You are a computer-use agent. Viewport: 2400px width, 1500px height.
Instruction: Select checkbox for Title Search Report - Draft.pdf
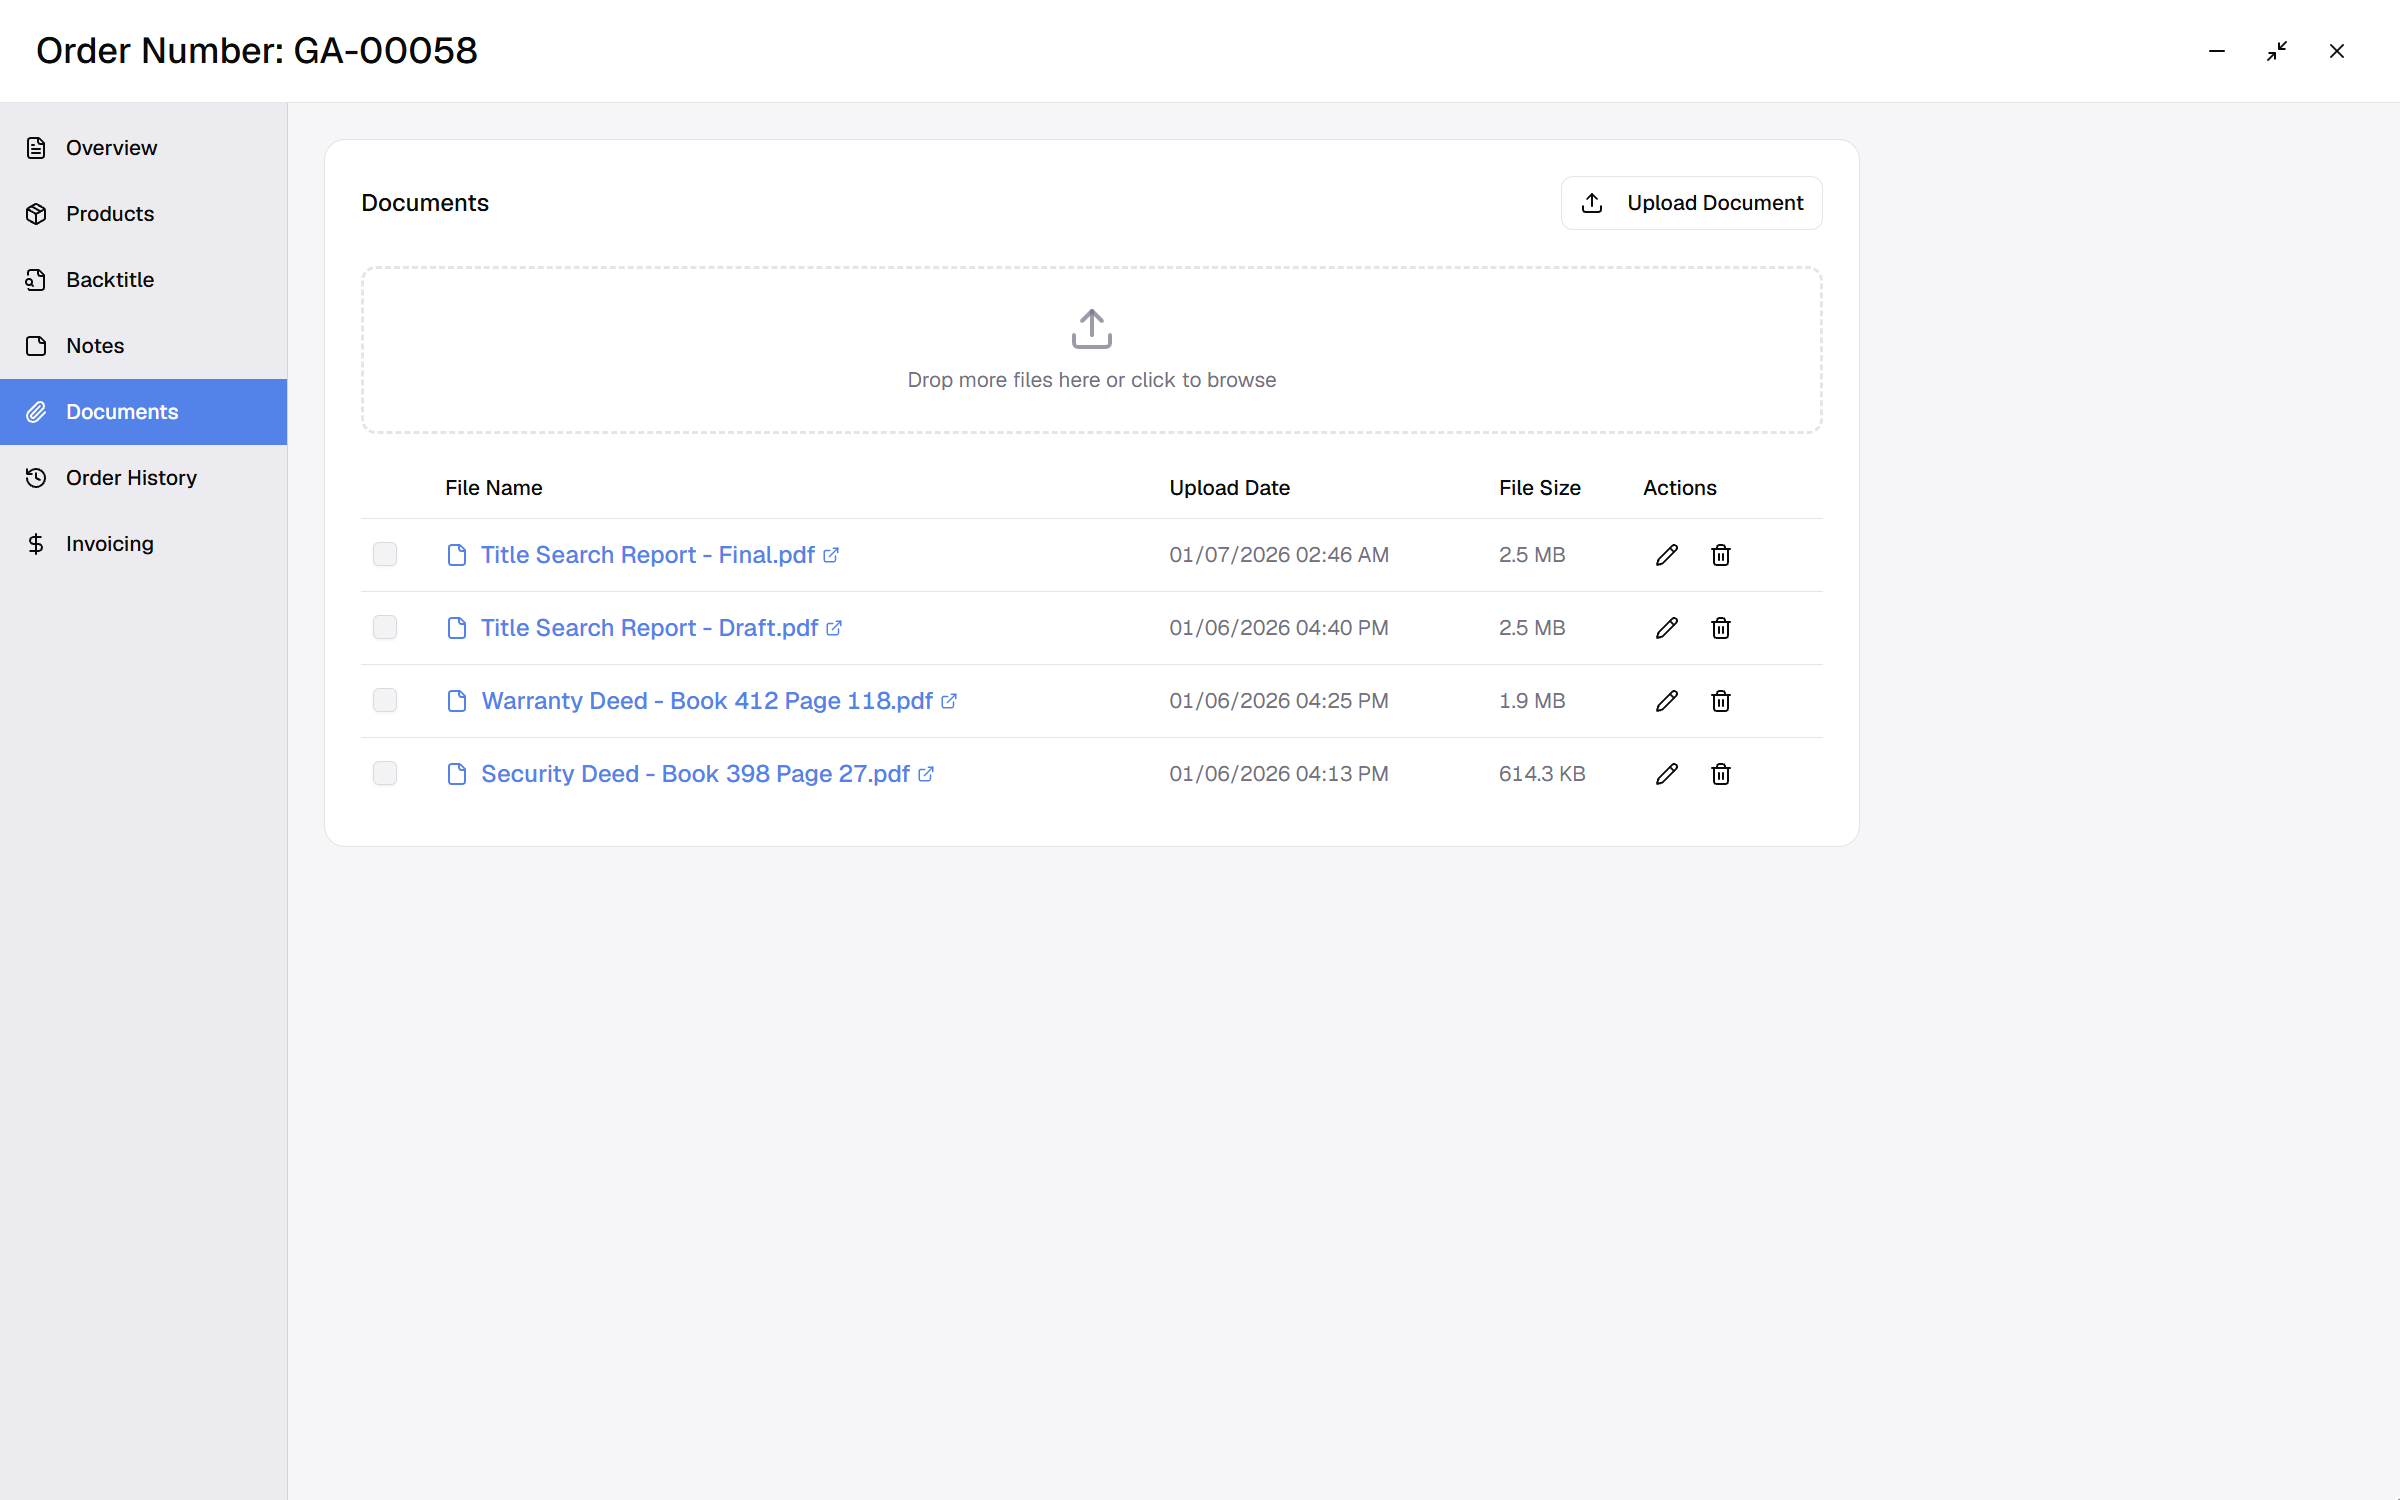click(385, 628)
